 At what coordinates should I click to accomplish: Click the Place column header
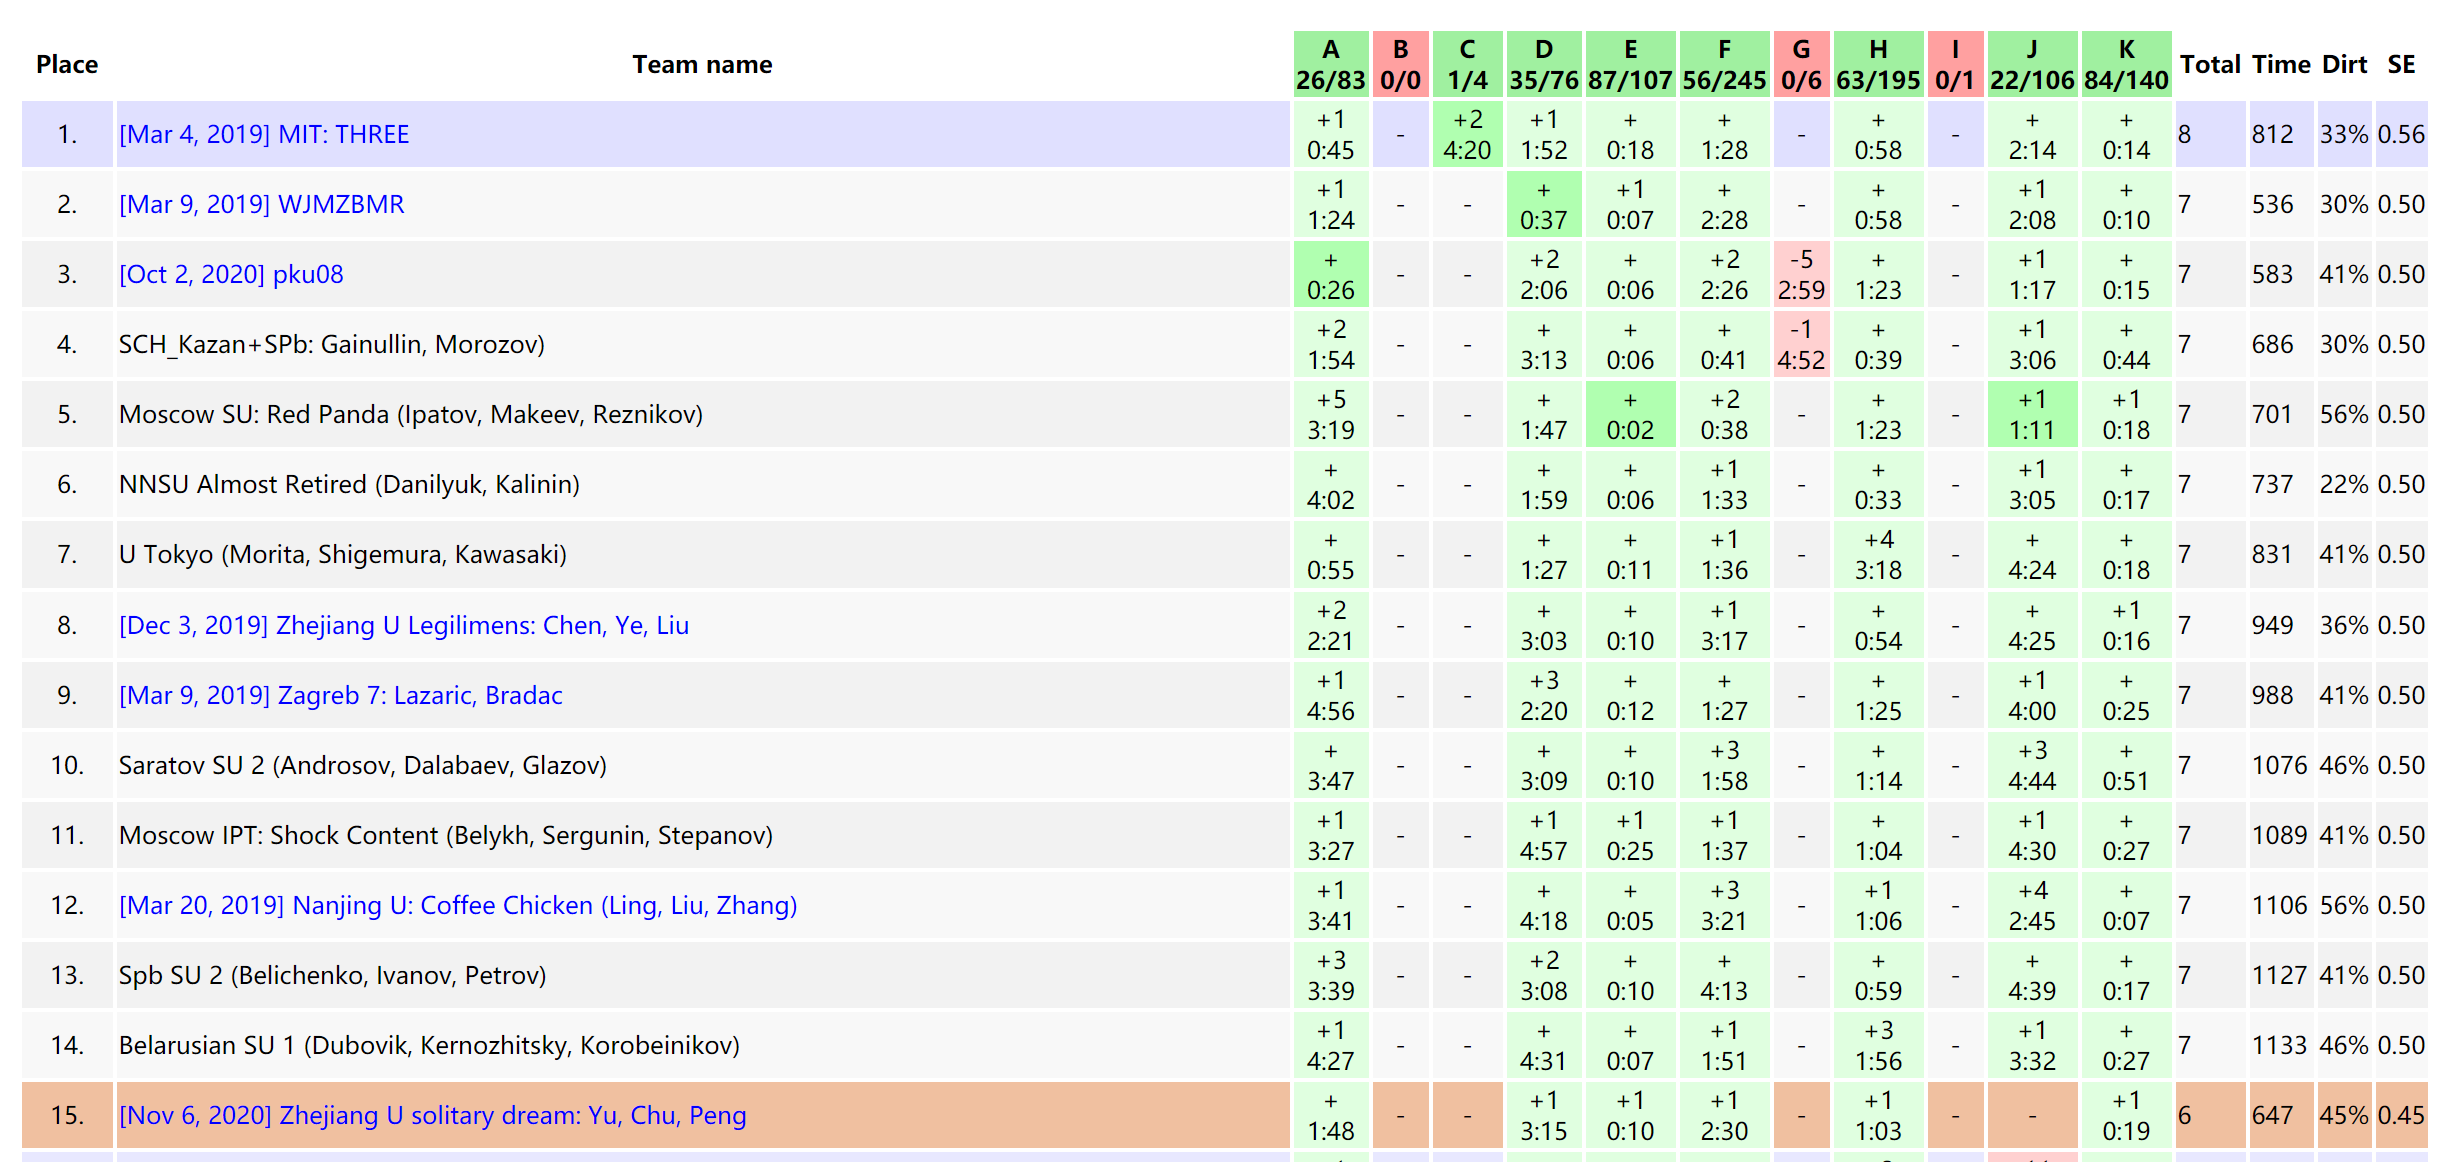[67, 64]
